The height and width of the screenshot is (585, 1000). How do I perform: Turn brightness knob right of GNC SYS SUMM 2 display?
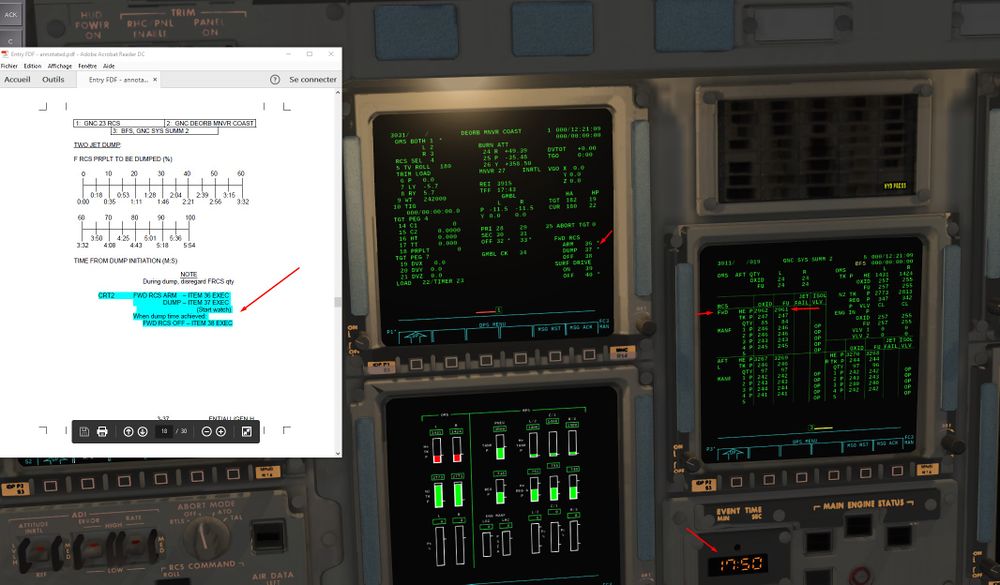[x=952, y=442]
